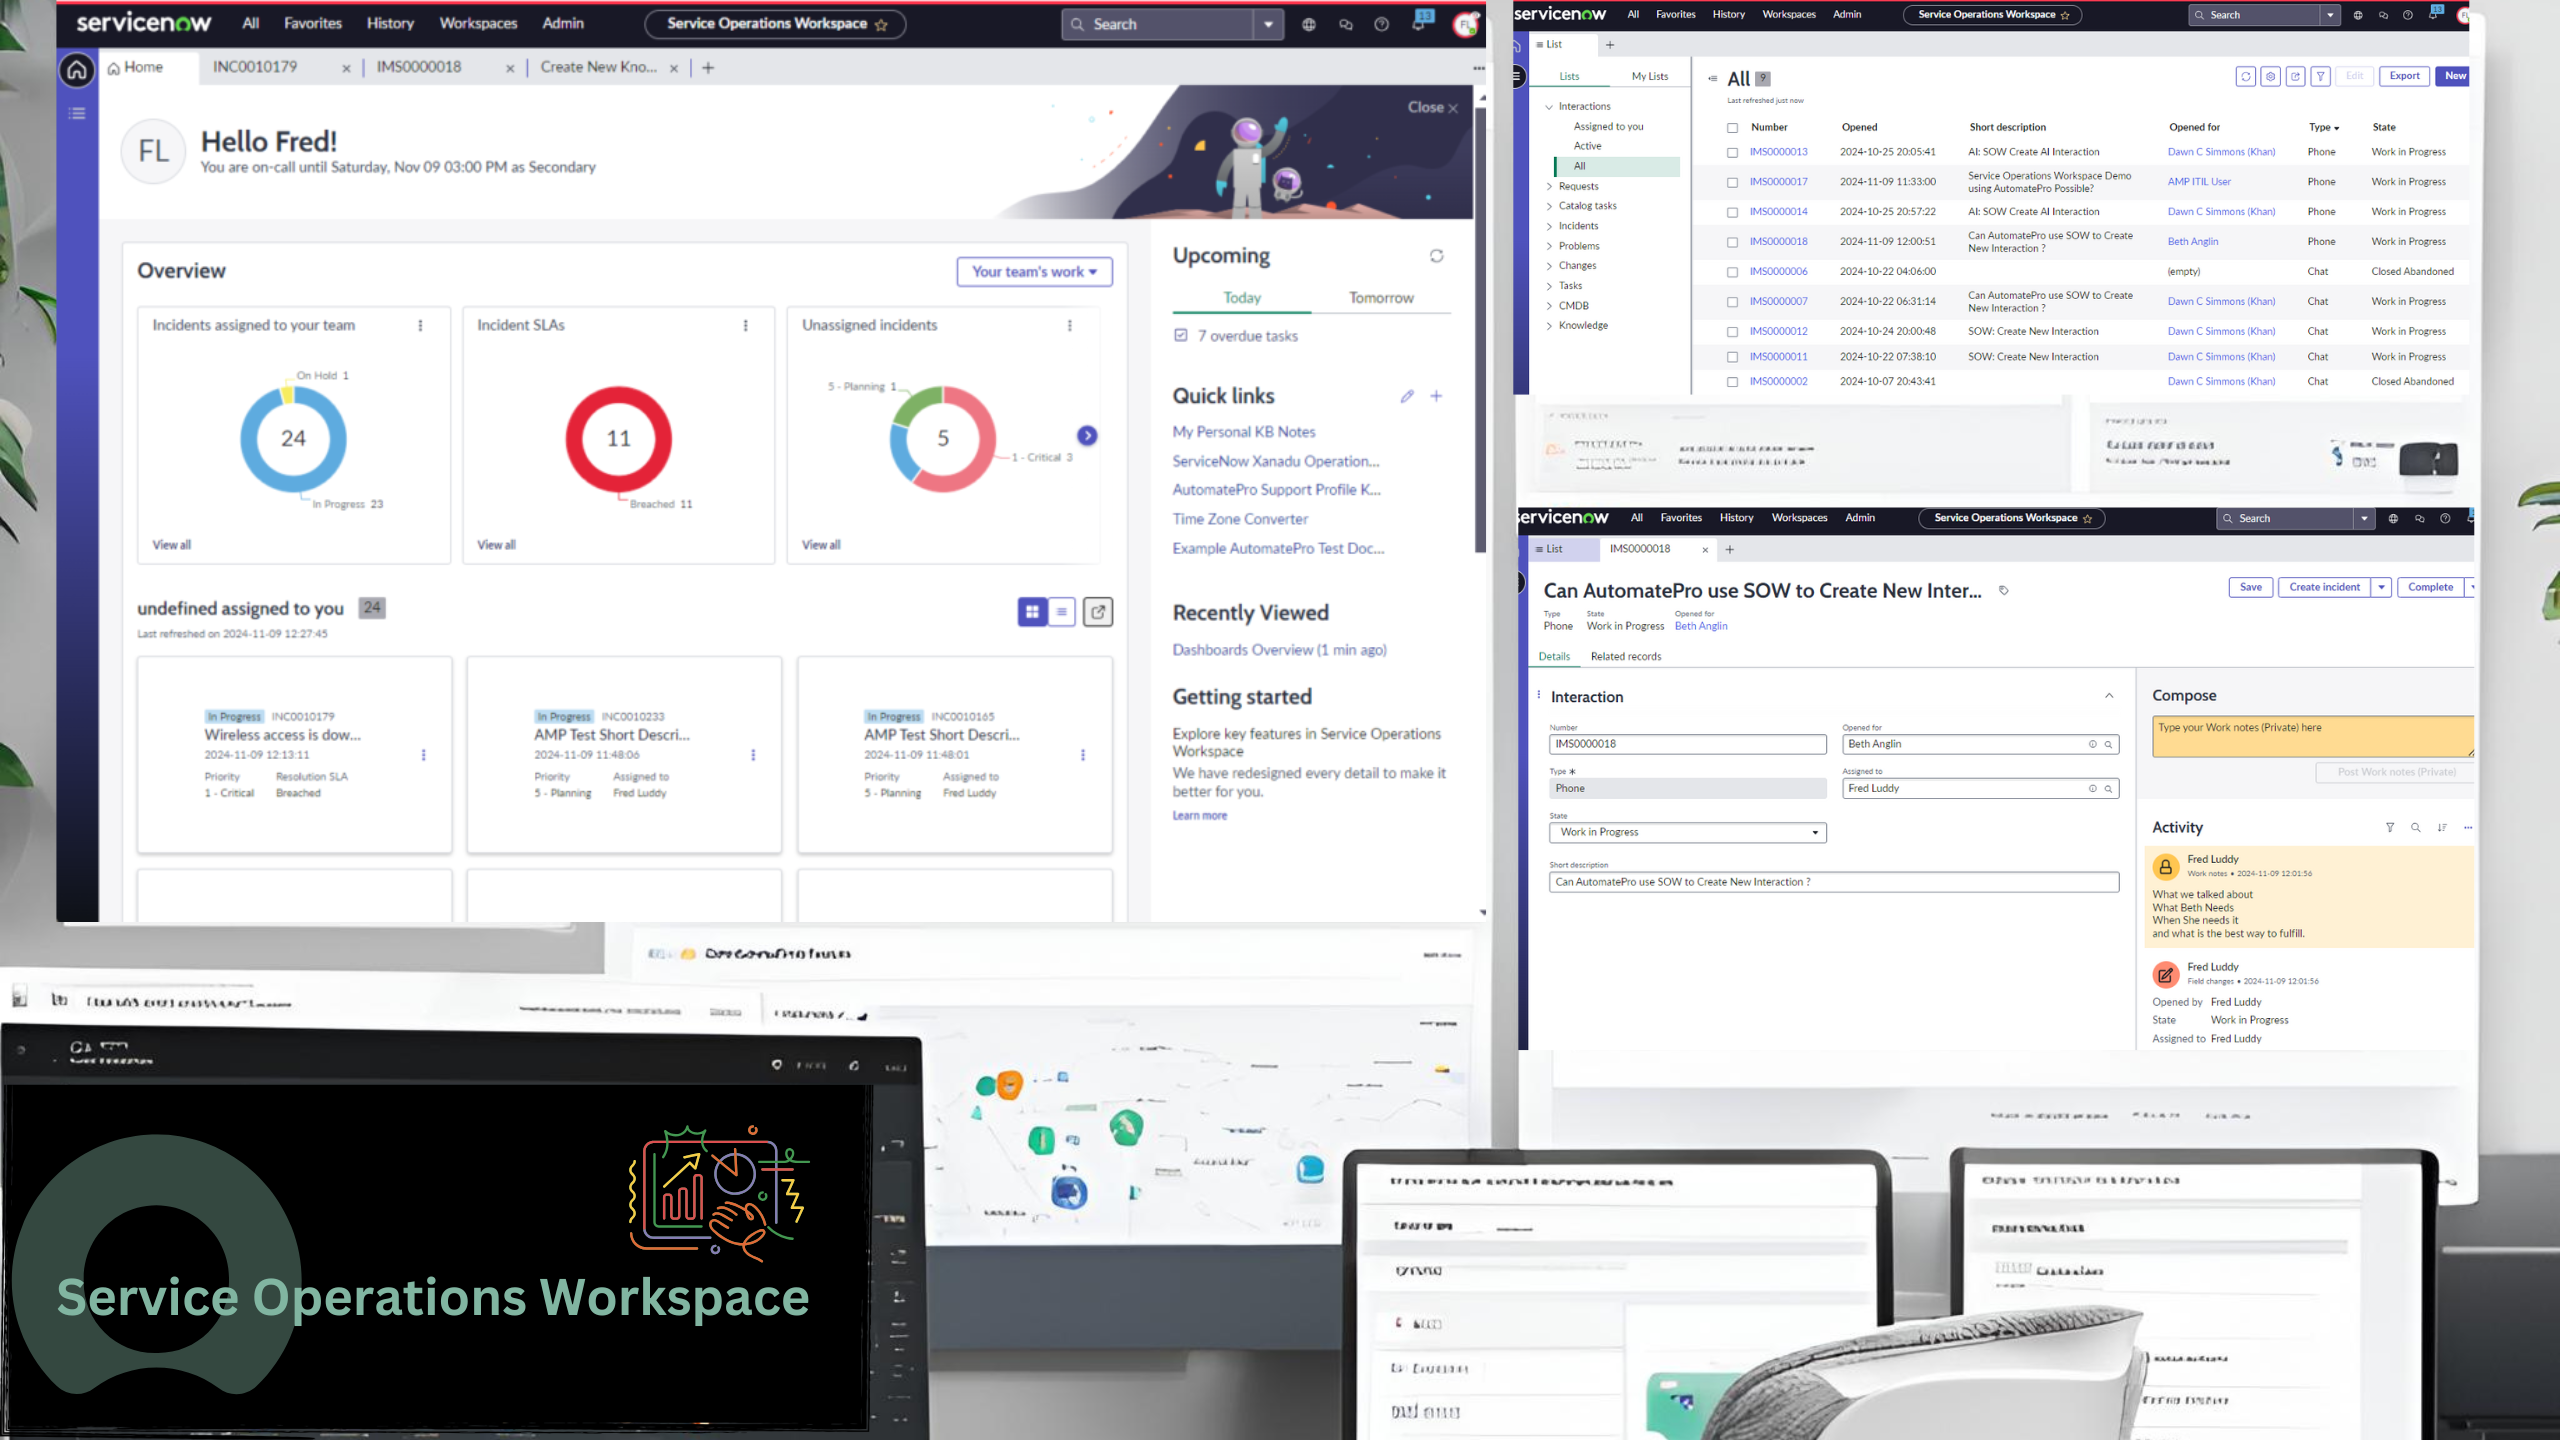Toggle the select-all checkbox in list header
2560x1440 pixels.
click(1733, 127)
